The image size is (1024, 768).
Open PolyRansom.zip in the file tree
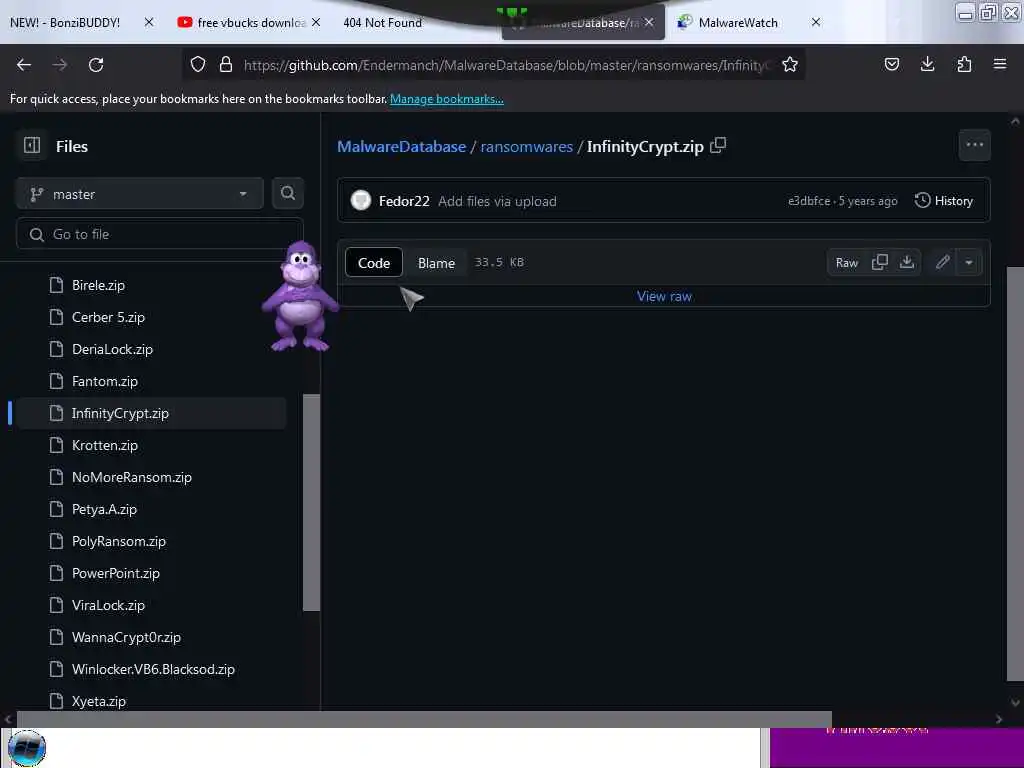[x=118, y=541]
